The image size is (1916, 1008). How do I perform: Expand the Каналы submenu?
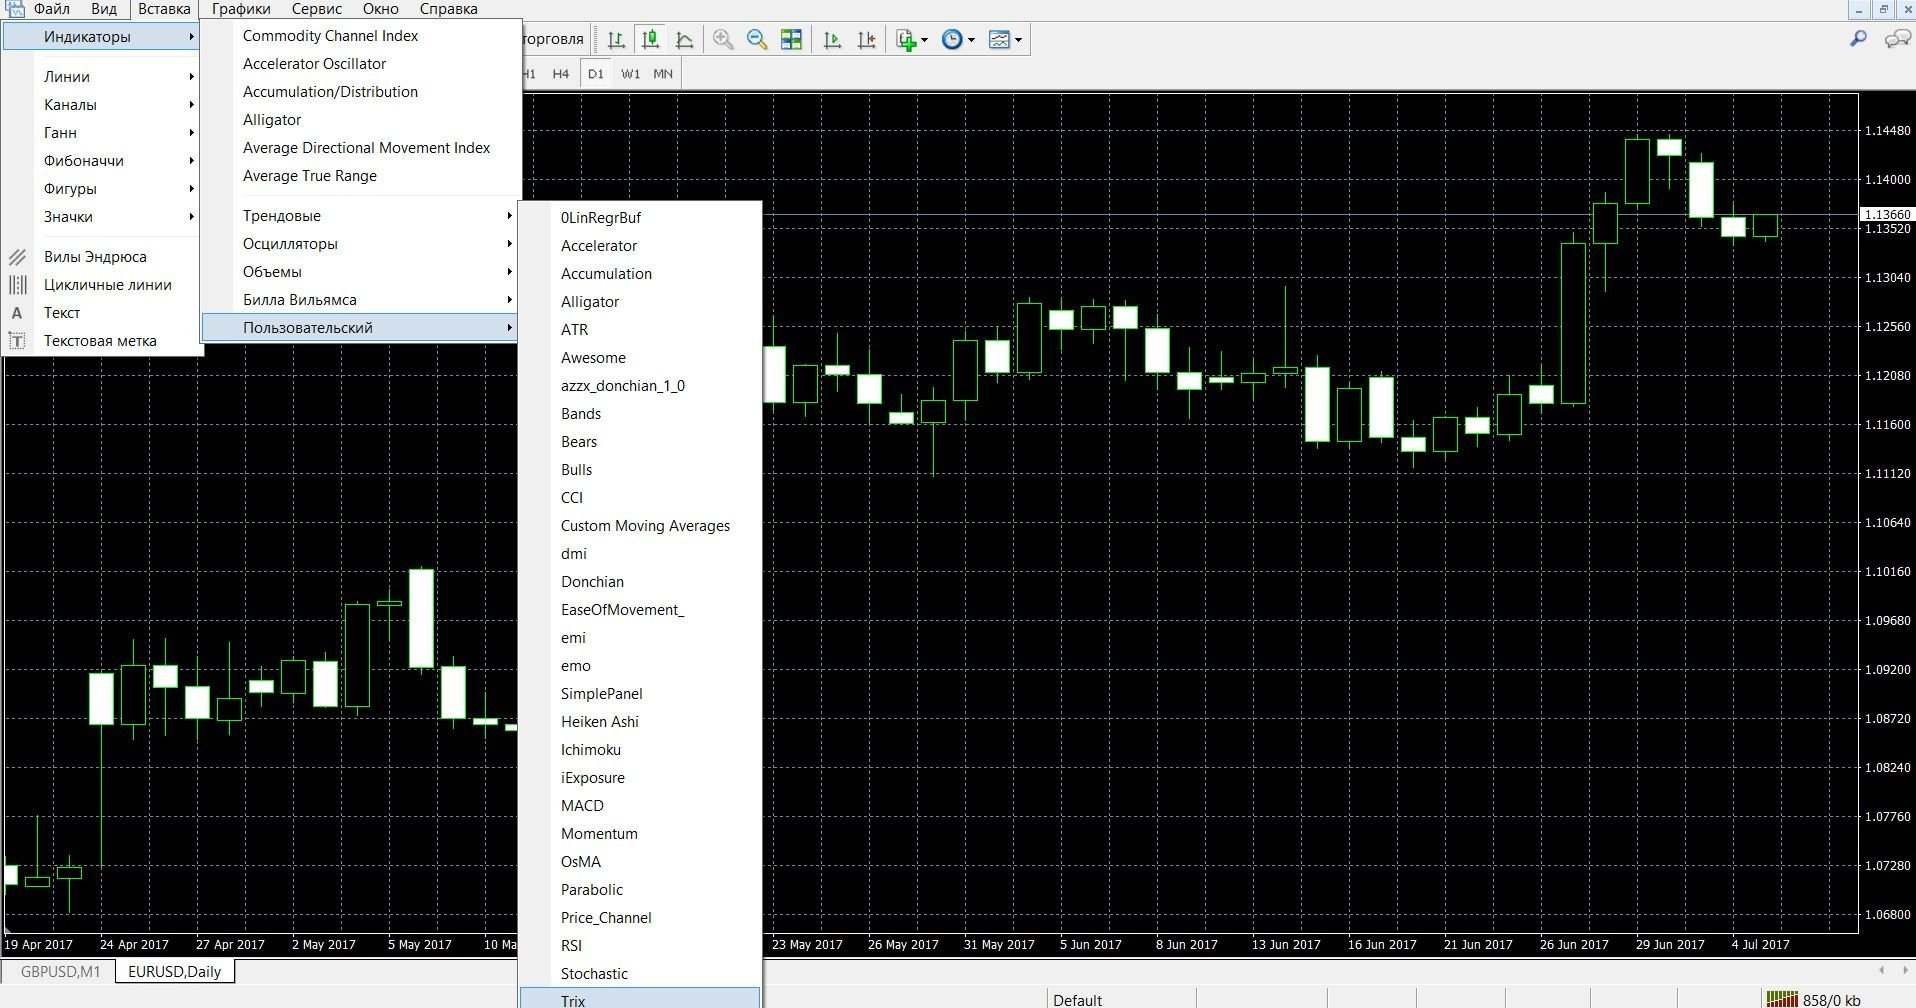click(103, 105)
